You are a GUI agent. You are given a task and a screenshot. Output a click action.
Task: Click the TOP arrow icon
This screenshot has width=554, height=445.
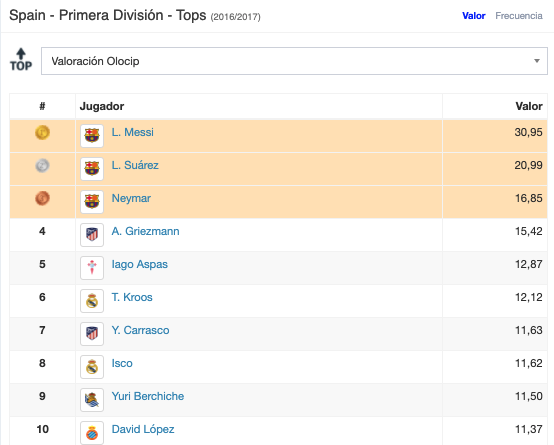21,60
